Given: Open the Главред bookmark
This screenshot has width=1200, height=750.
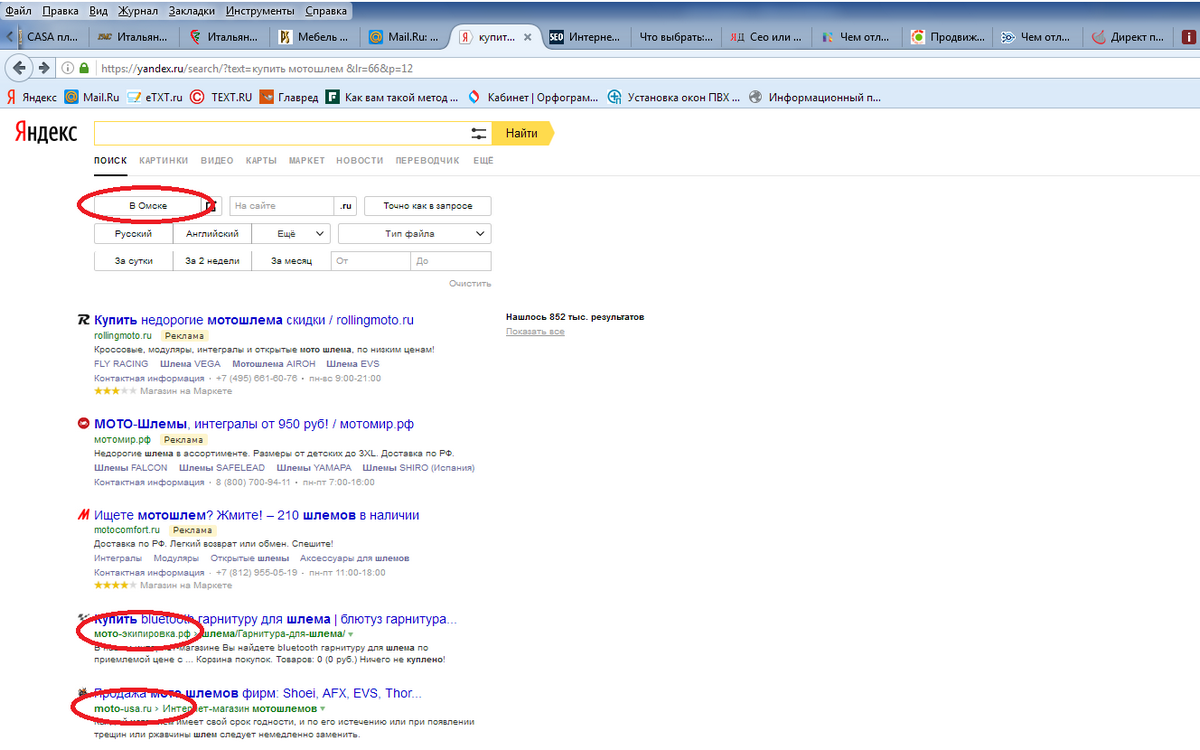Looking at the screenshot, I should (x=289, y=97).
